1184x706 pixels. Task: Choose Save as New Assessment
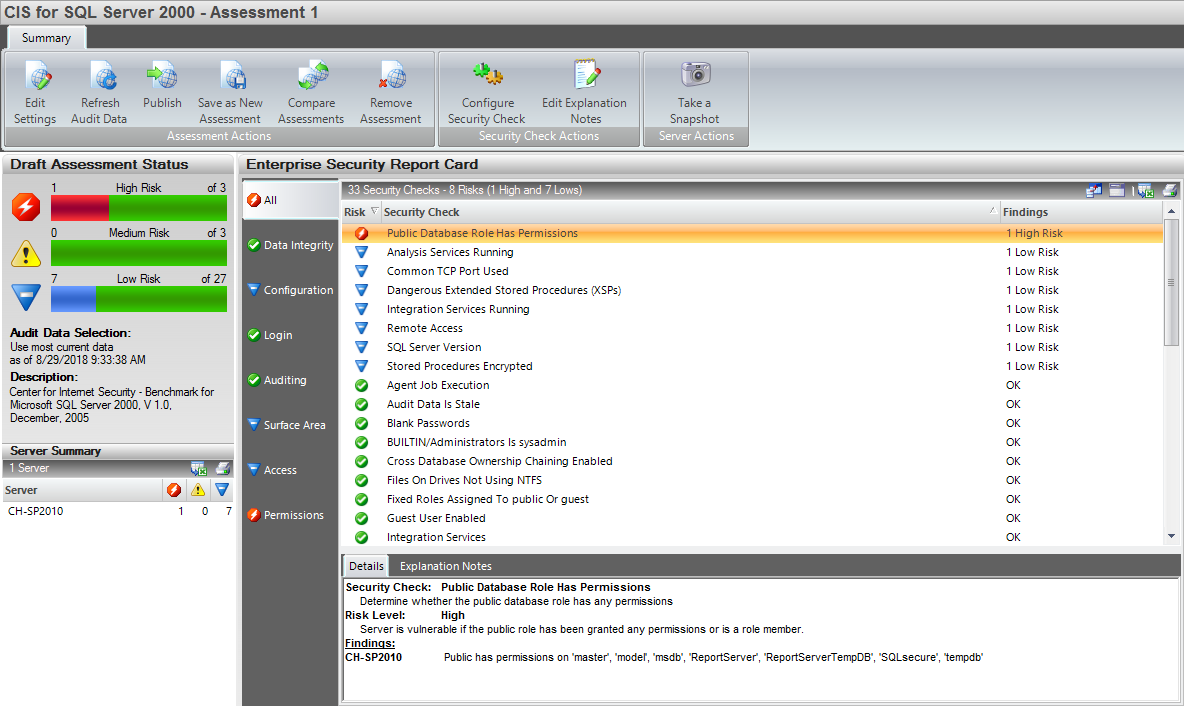pos(230,93)
